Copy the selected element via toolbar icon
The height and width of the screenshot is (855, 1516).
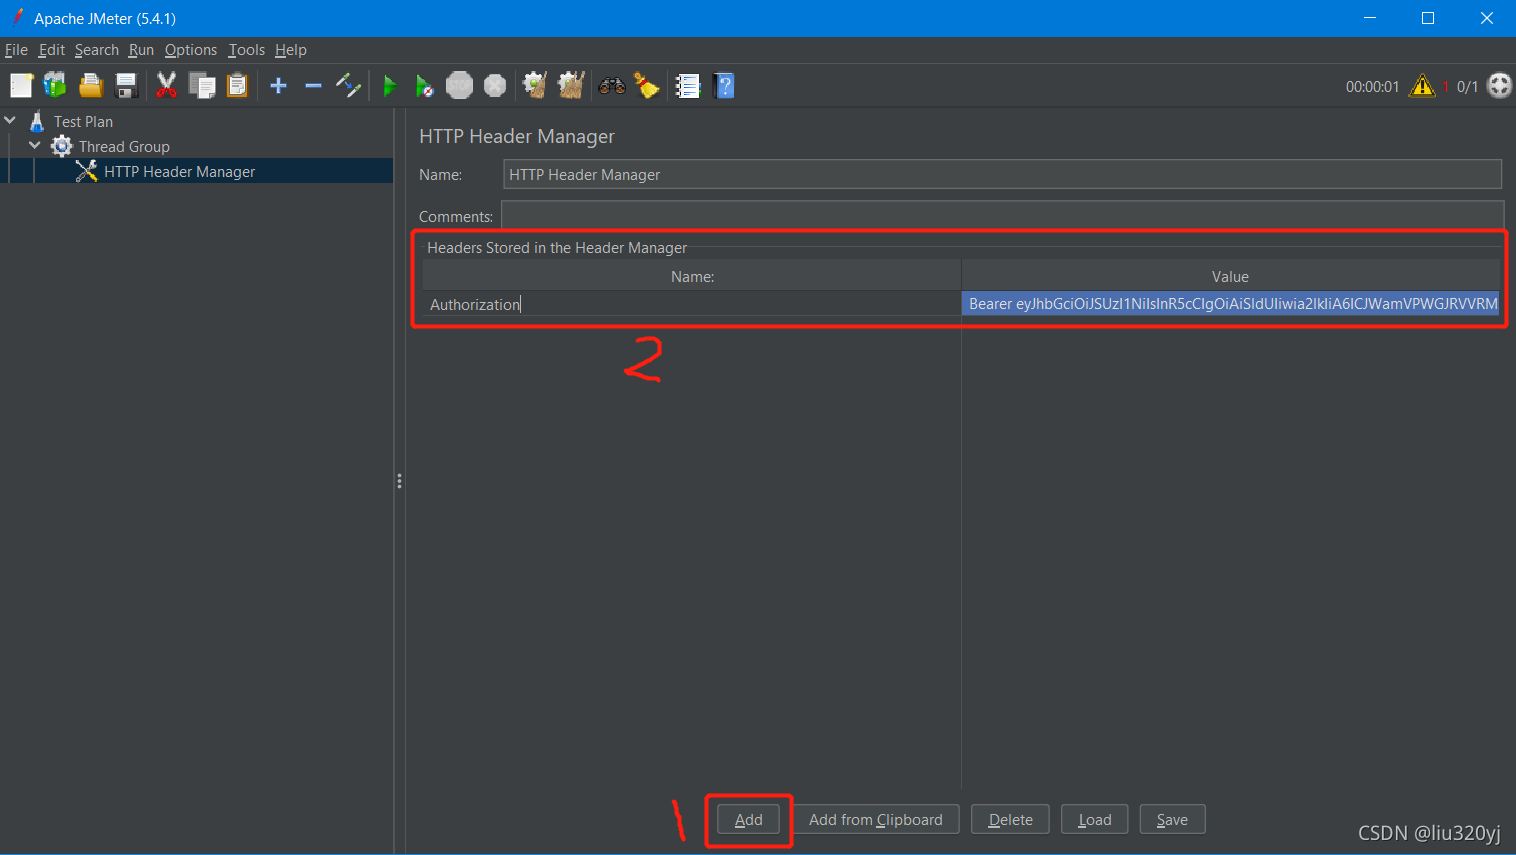(x=202, y=86)
